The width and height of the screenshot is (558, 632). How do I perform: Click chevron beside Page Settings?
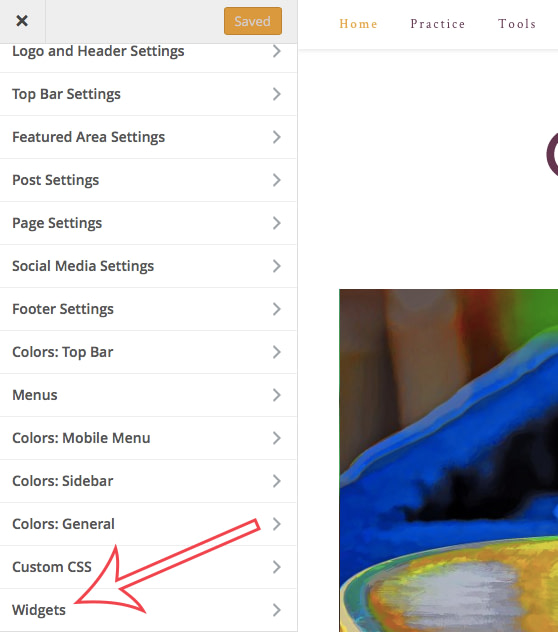pos(276,223)
